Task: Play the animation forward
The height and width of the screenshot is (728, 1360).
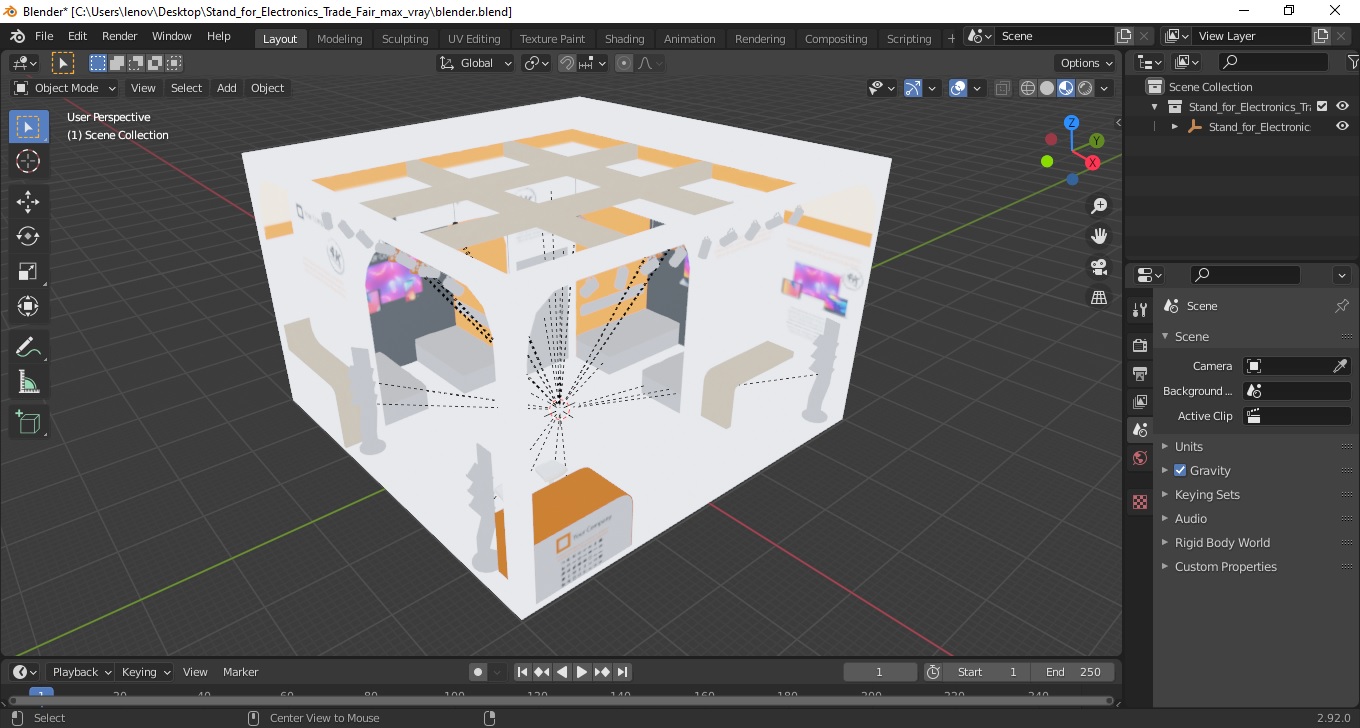Action: click(582, 672)
